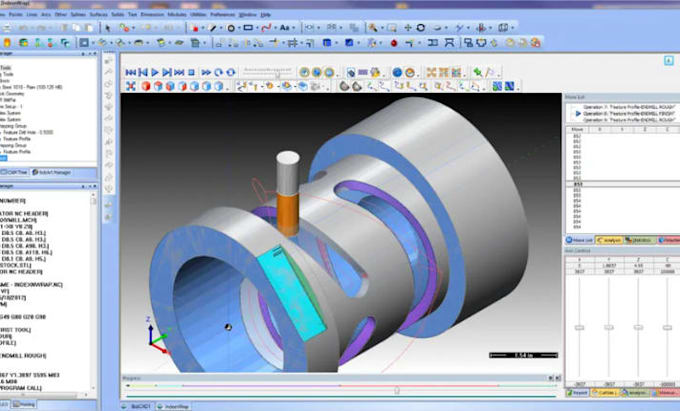Click the zoom magnifier tool
This screenshot has width=680, height=411.
[373, 28]
